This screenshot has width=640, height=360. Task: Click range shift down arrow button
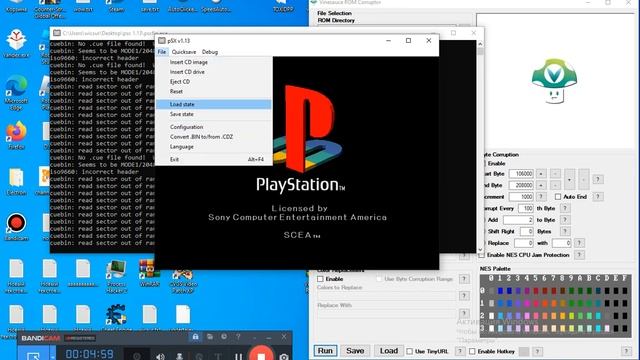tap(569, 180)
